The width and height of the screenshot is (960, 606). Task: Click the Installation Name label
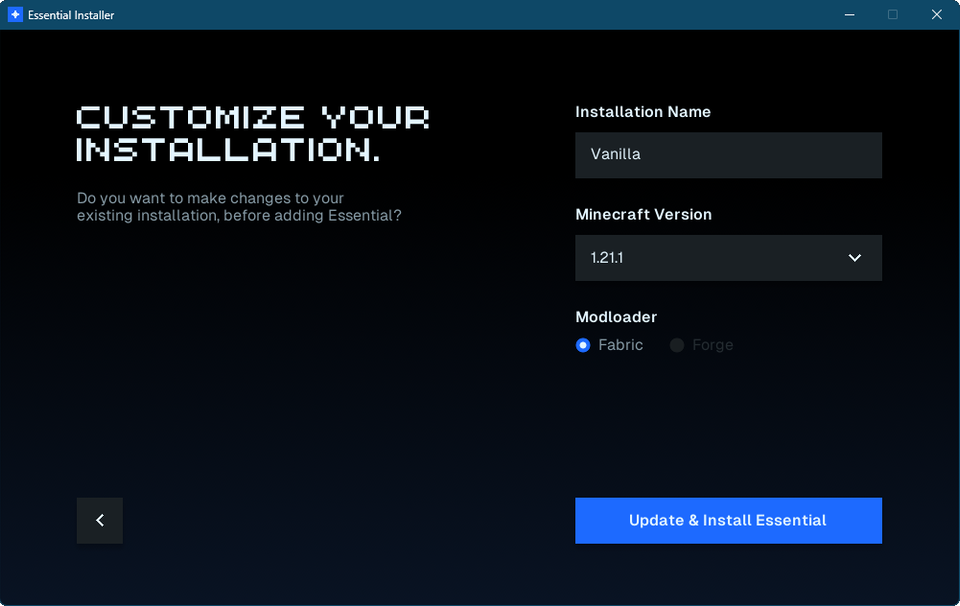[x=643, y=111]
